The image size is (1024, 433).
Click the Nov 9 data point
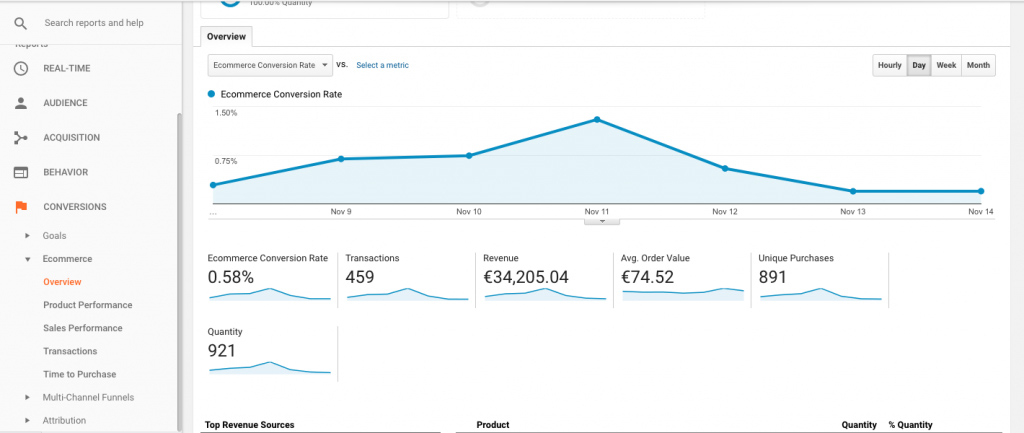(341, 159)
